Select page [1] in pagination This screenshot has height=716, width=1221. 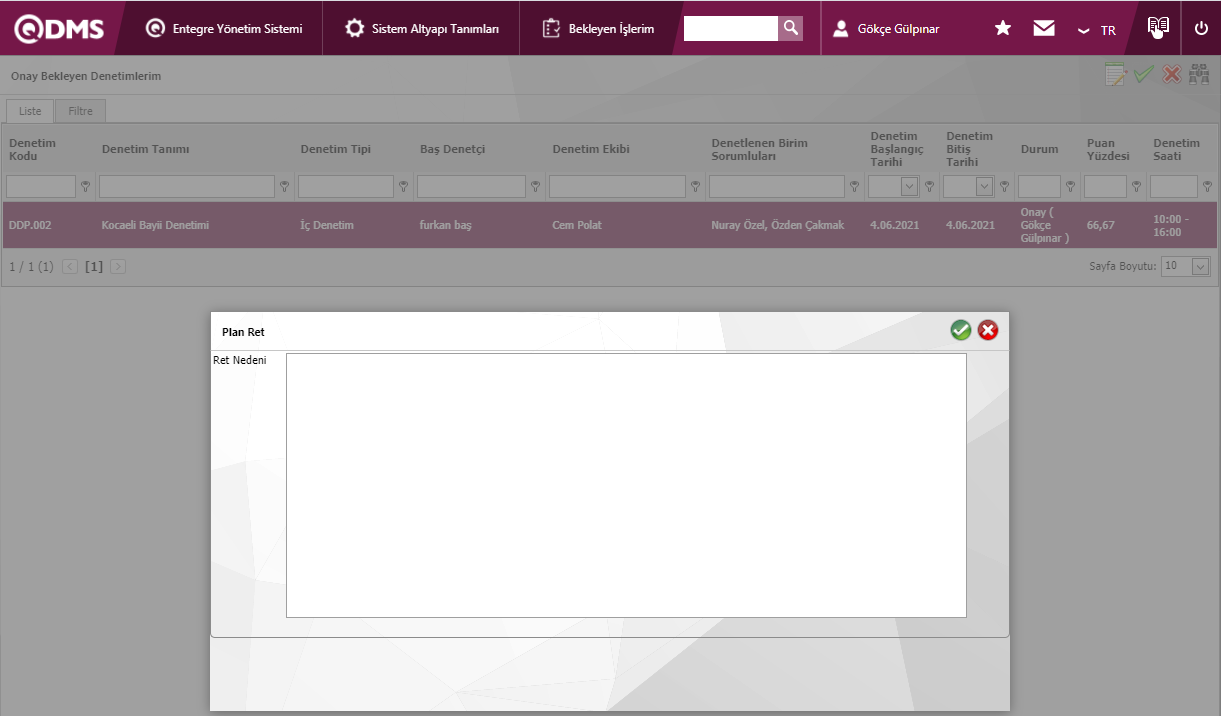[94, 267]
